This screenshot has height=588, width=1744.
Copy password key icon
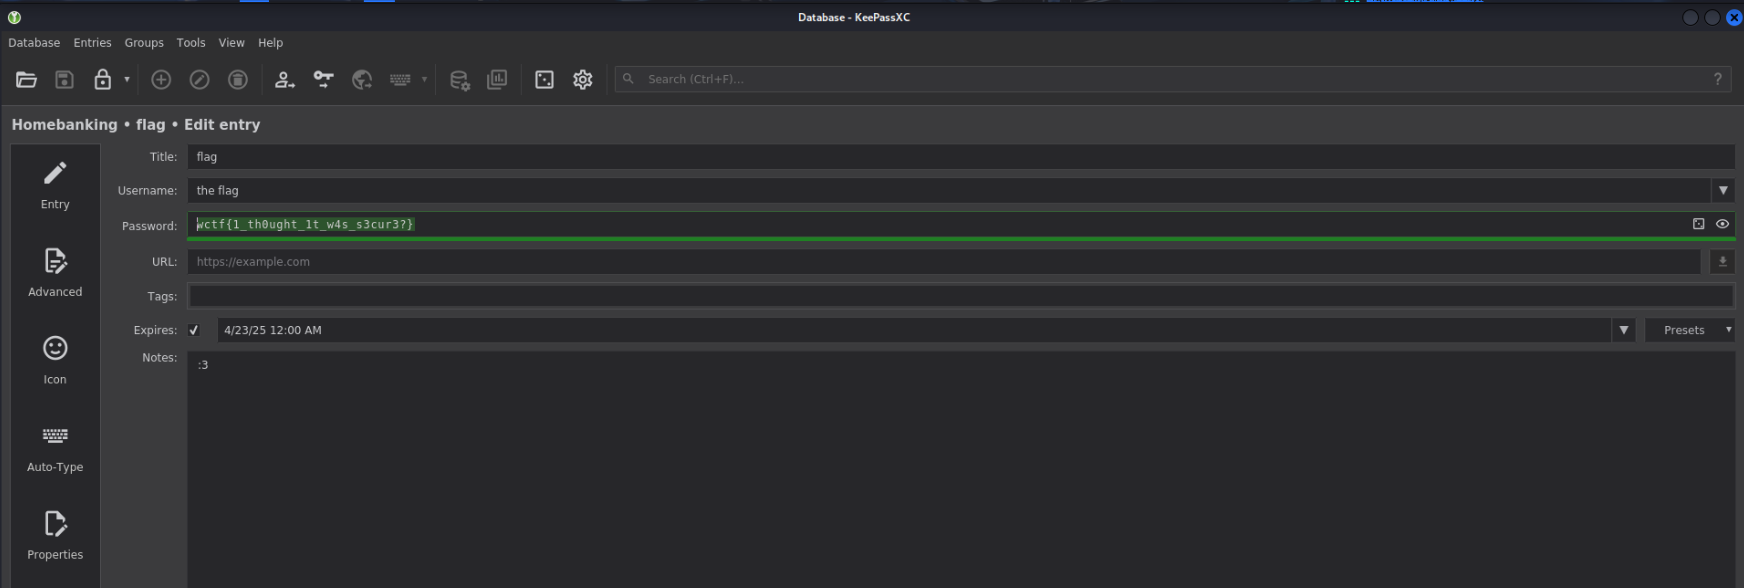[x=323, y=80]
